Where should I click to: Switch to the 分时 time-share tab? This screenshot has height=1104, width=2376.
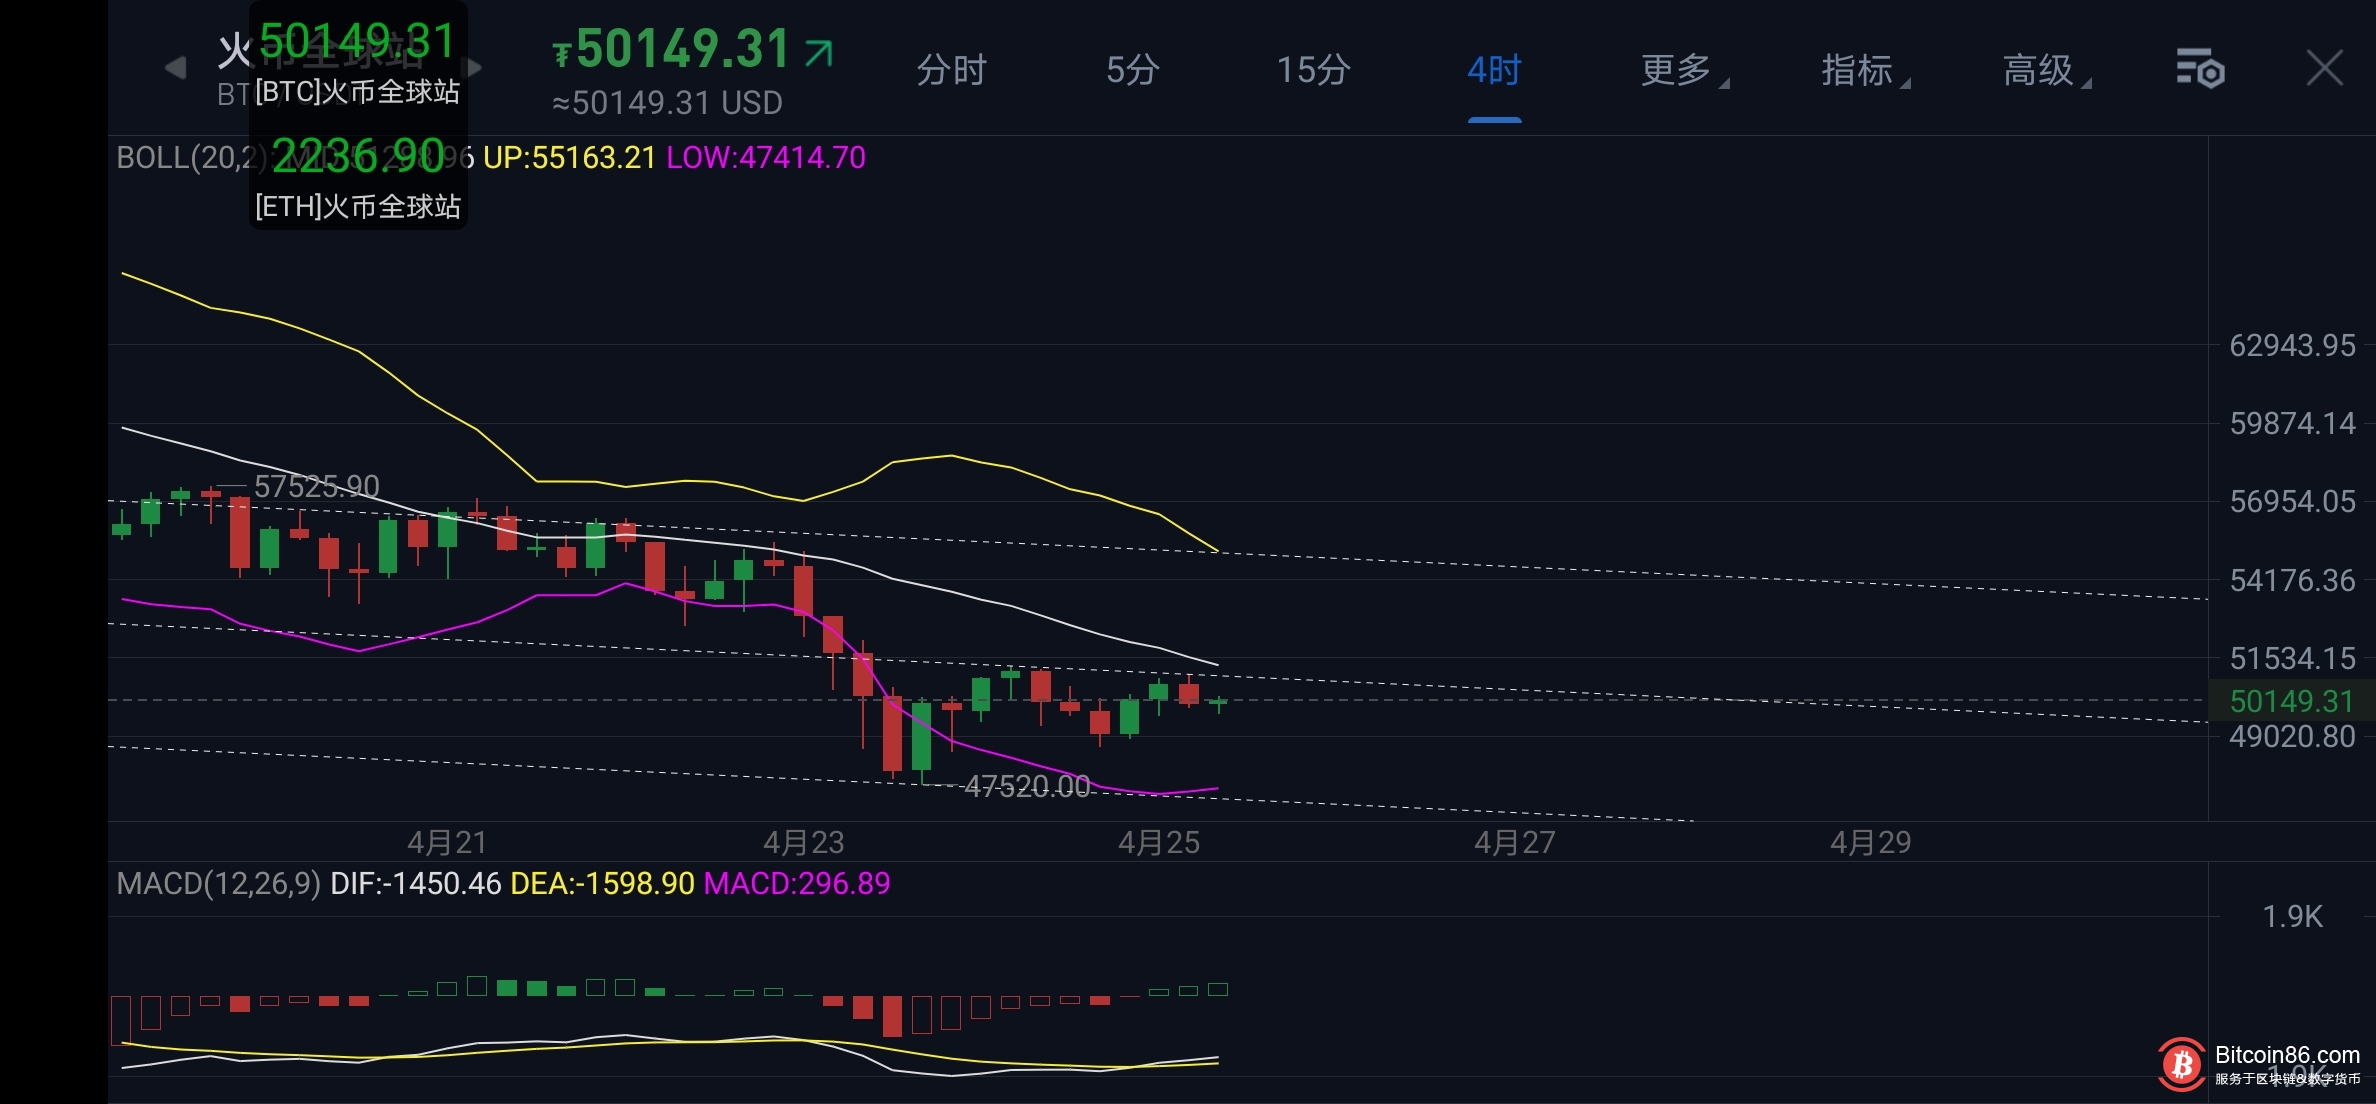[x=951, y=70]
